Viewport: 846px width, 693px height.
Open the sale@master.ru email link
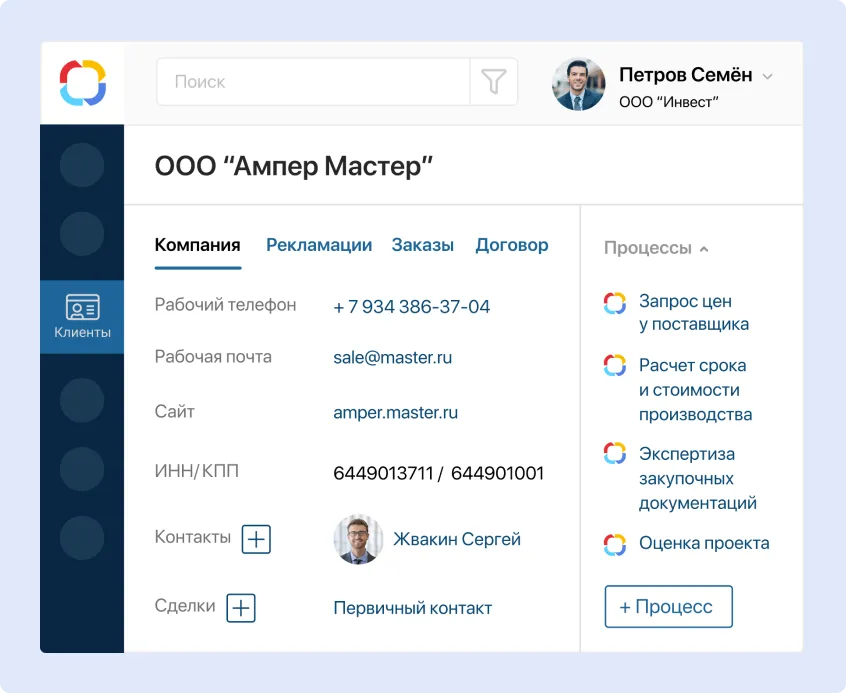coord(391,356)
